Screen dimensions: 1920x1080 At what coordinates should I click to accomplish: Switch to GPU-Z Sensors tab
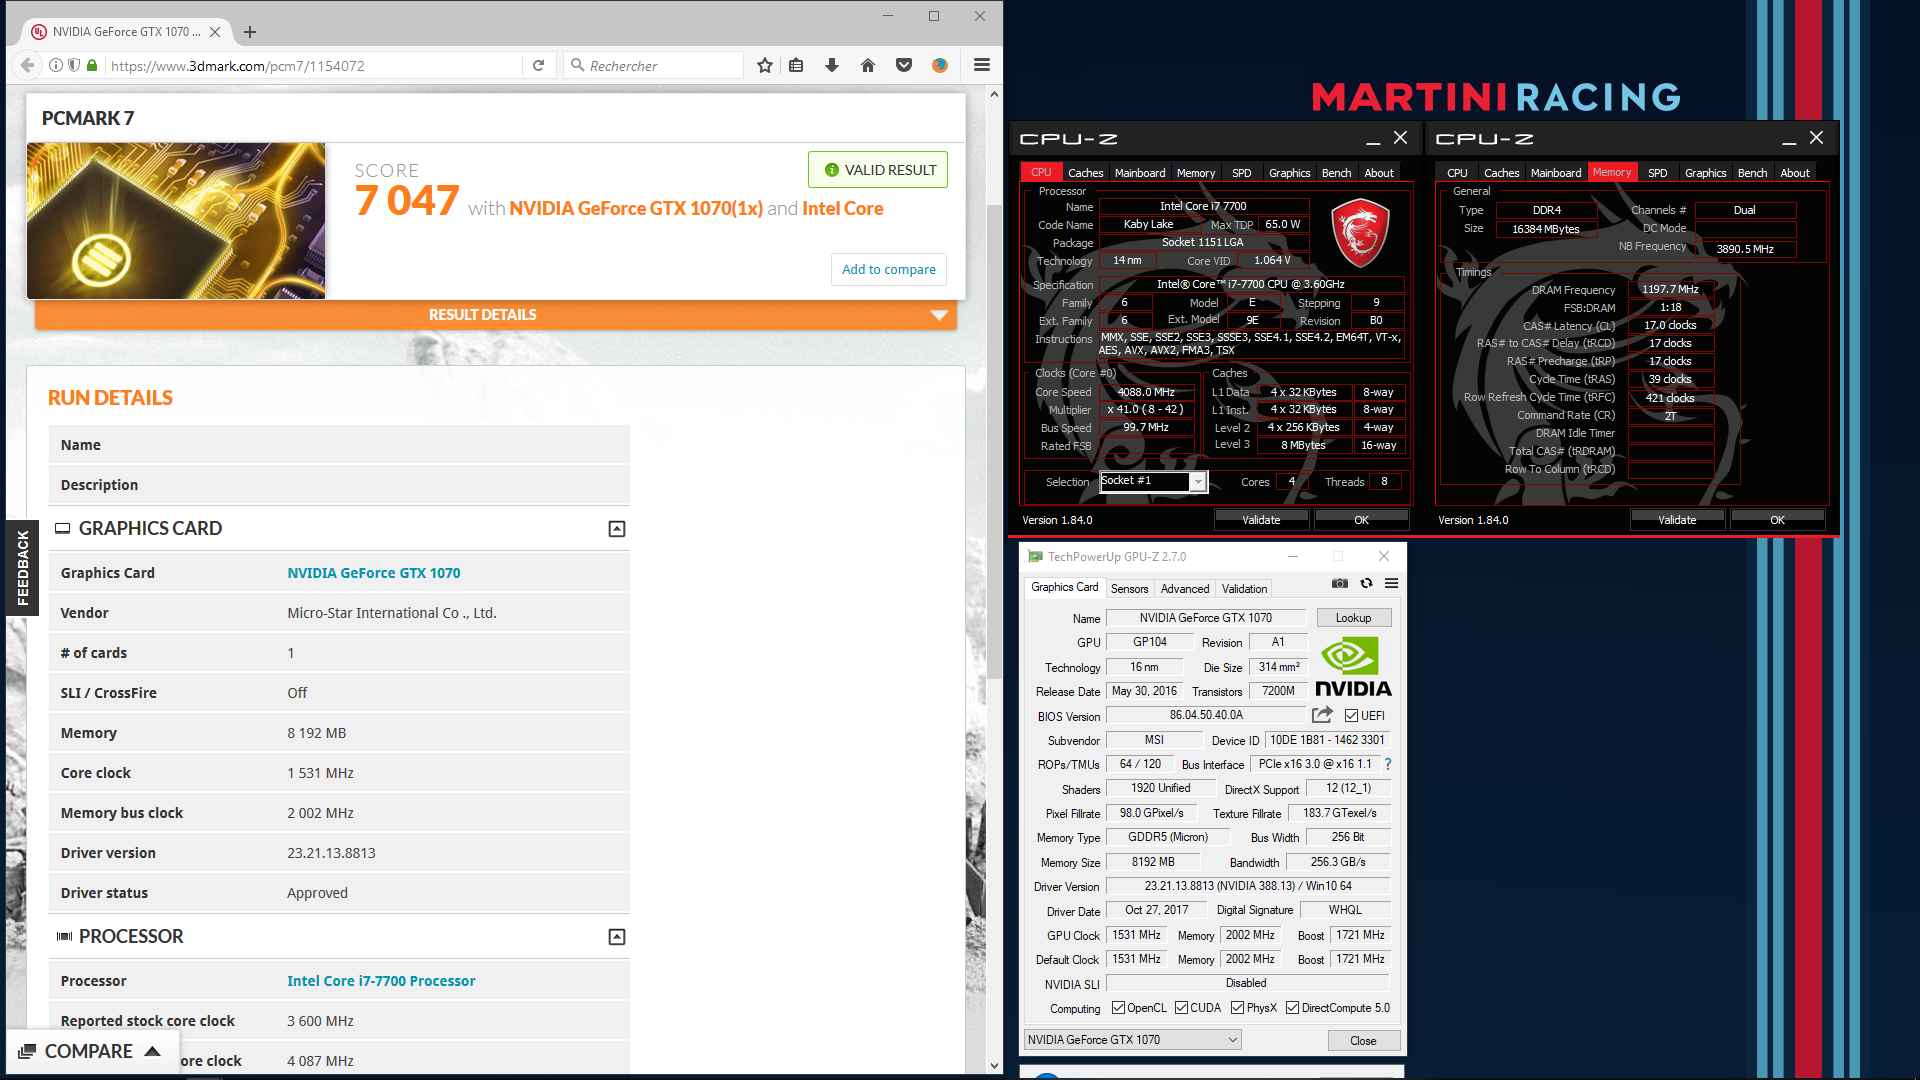pos(1129,589)
